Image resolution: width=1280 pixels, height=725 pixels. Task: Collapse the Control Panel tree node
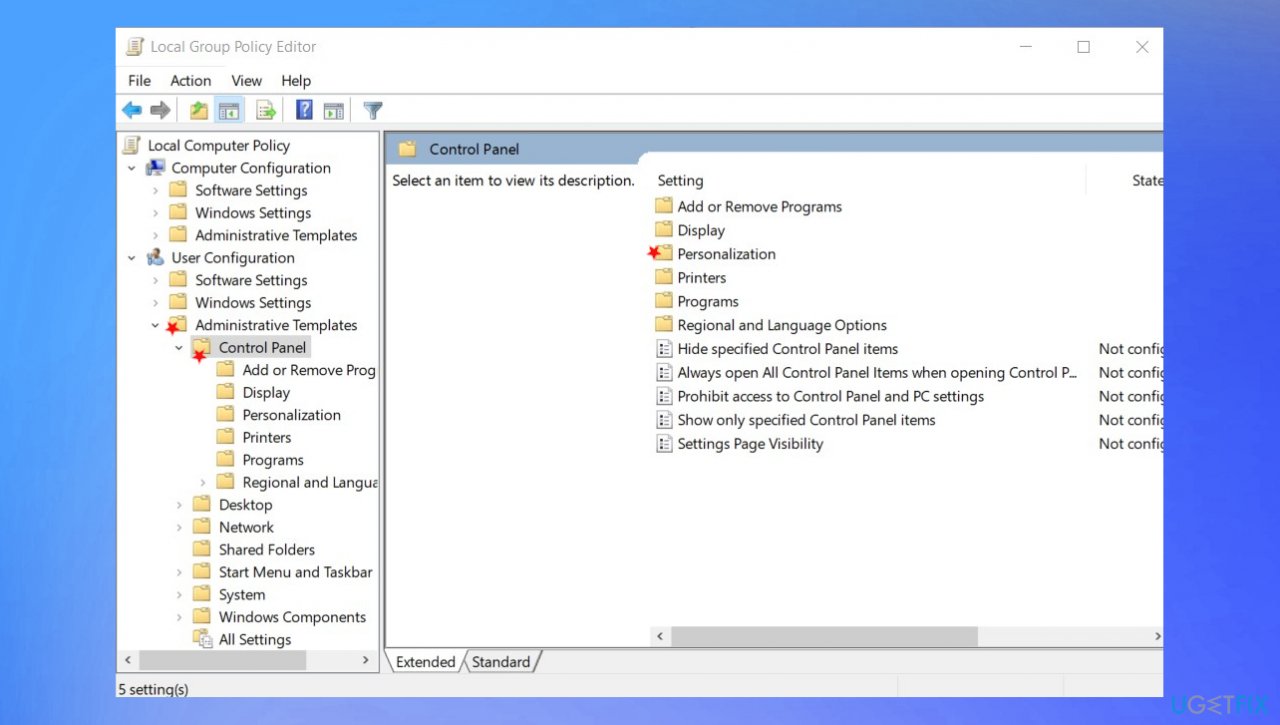tap(179, 347)
